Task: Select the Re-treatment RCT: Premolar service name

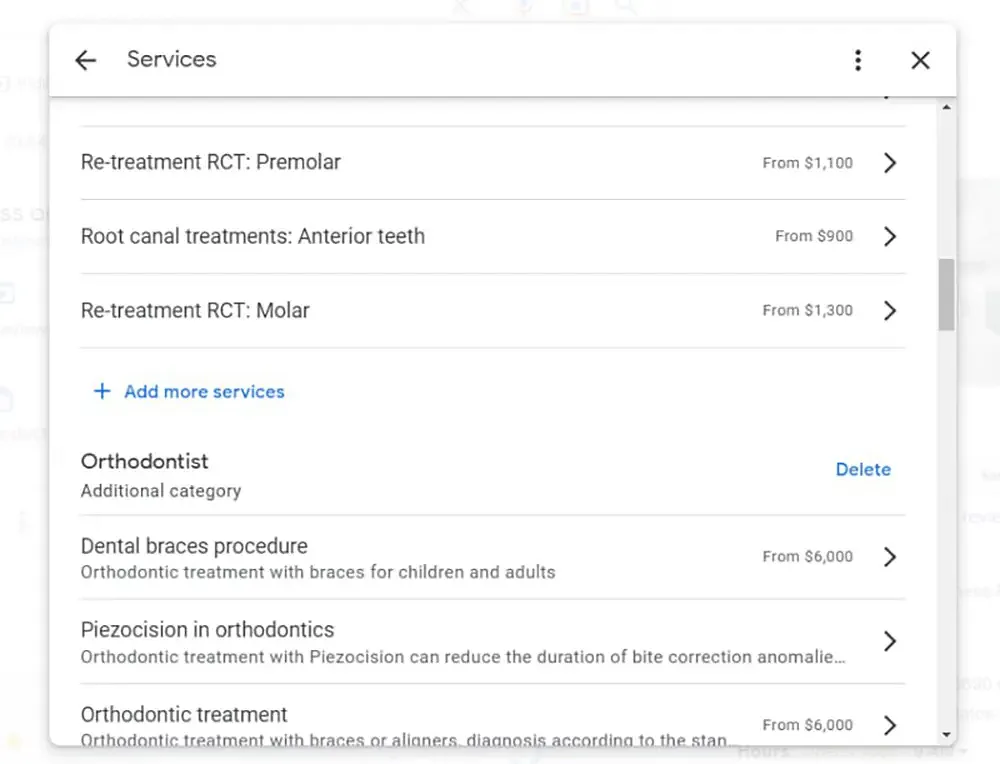Action: (x=210, y=162)
